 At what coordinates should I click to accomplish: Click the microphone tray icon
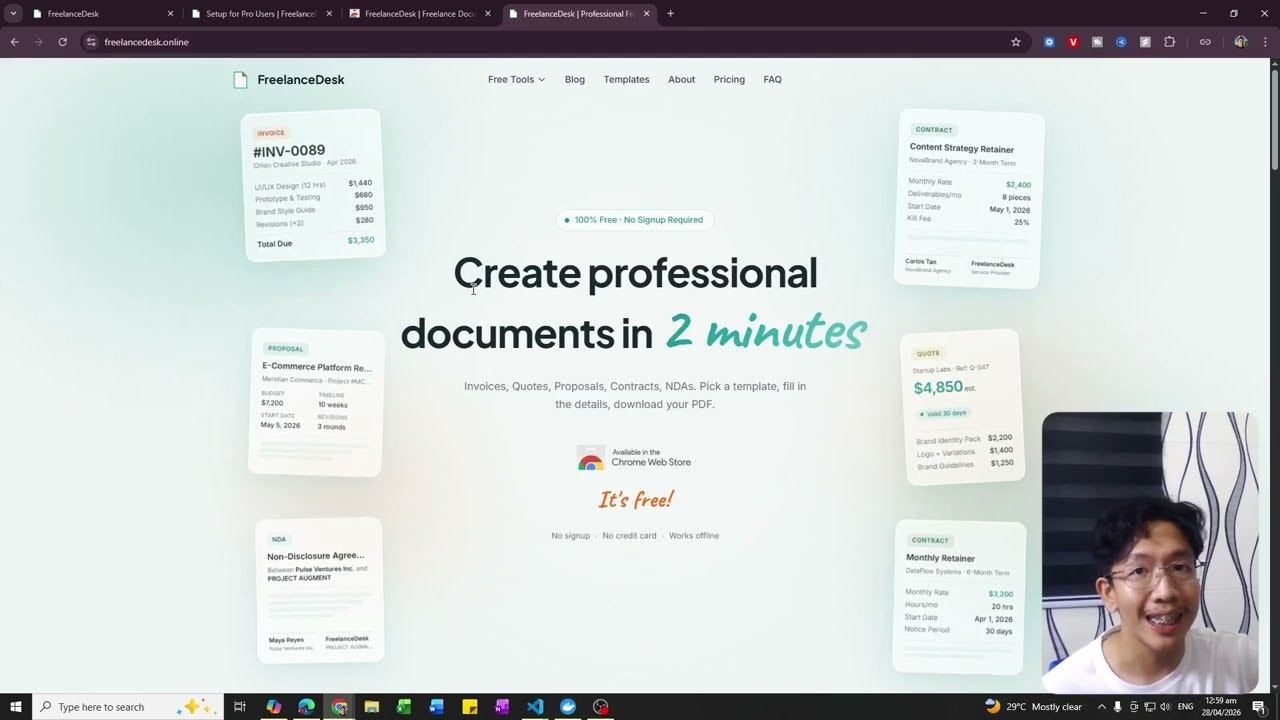coord(1118,707)
